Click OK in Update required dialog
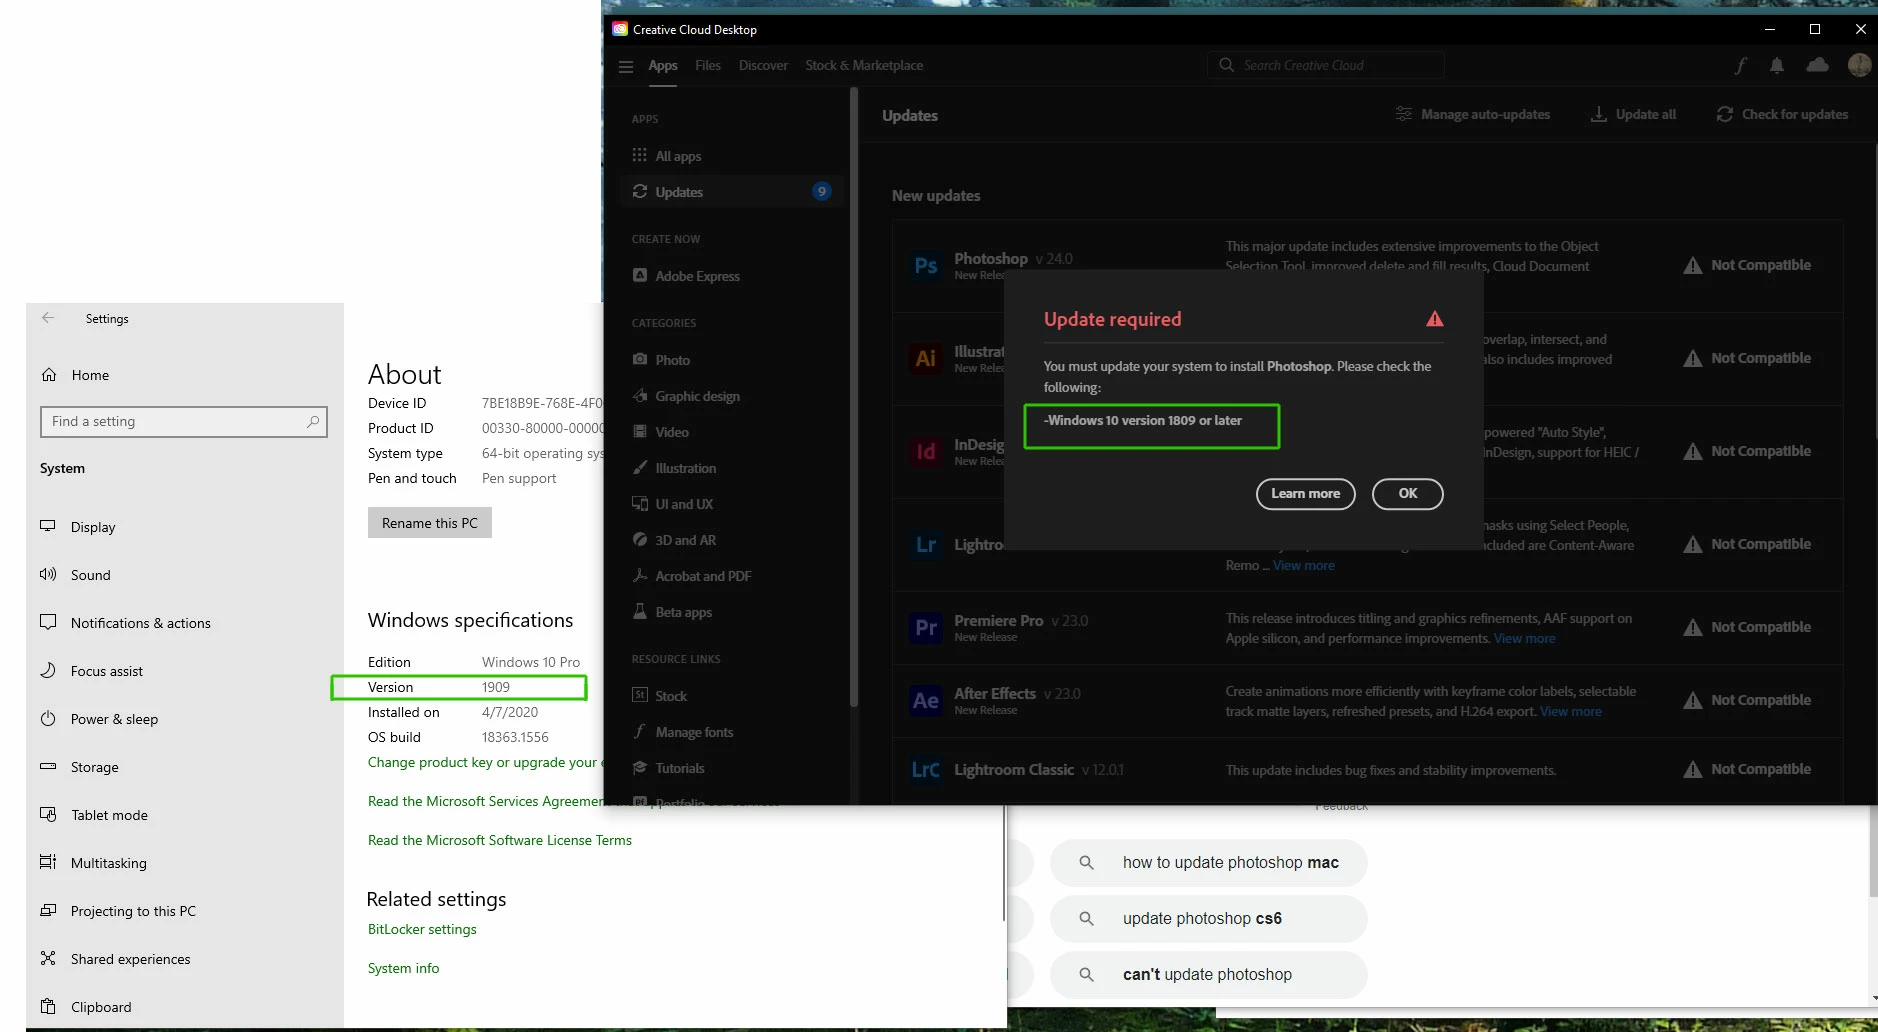The width and height of the screenshot is (1878, 1032). tap(1407, 494)
